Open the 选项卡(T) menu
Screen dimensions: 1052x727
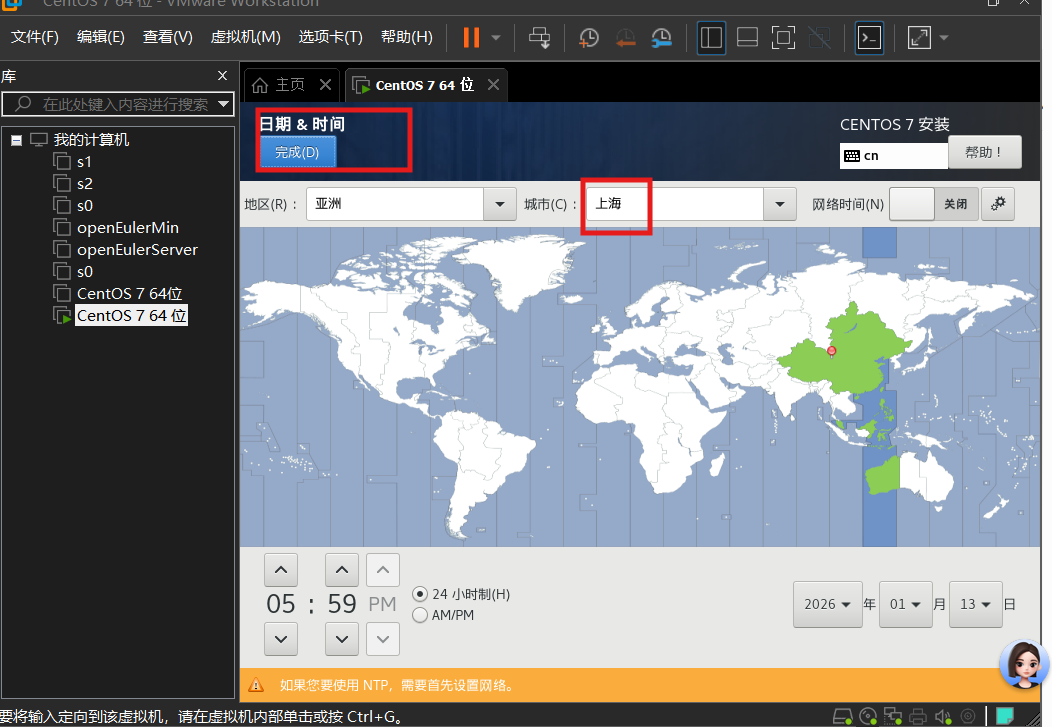pyautogui.click(x=331, y=37)
